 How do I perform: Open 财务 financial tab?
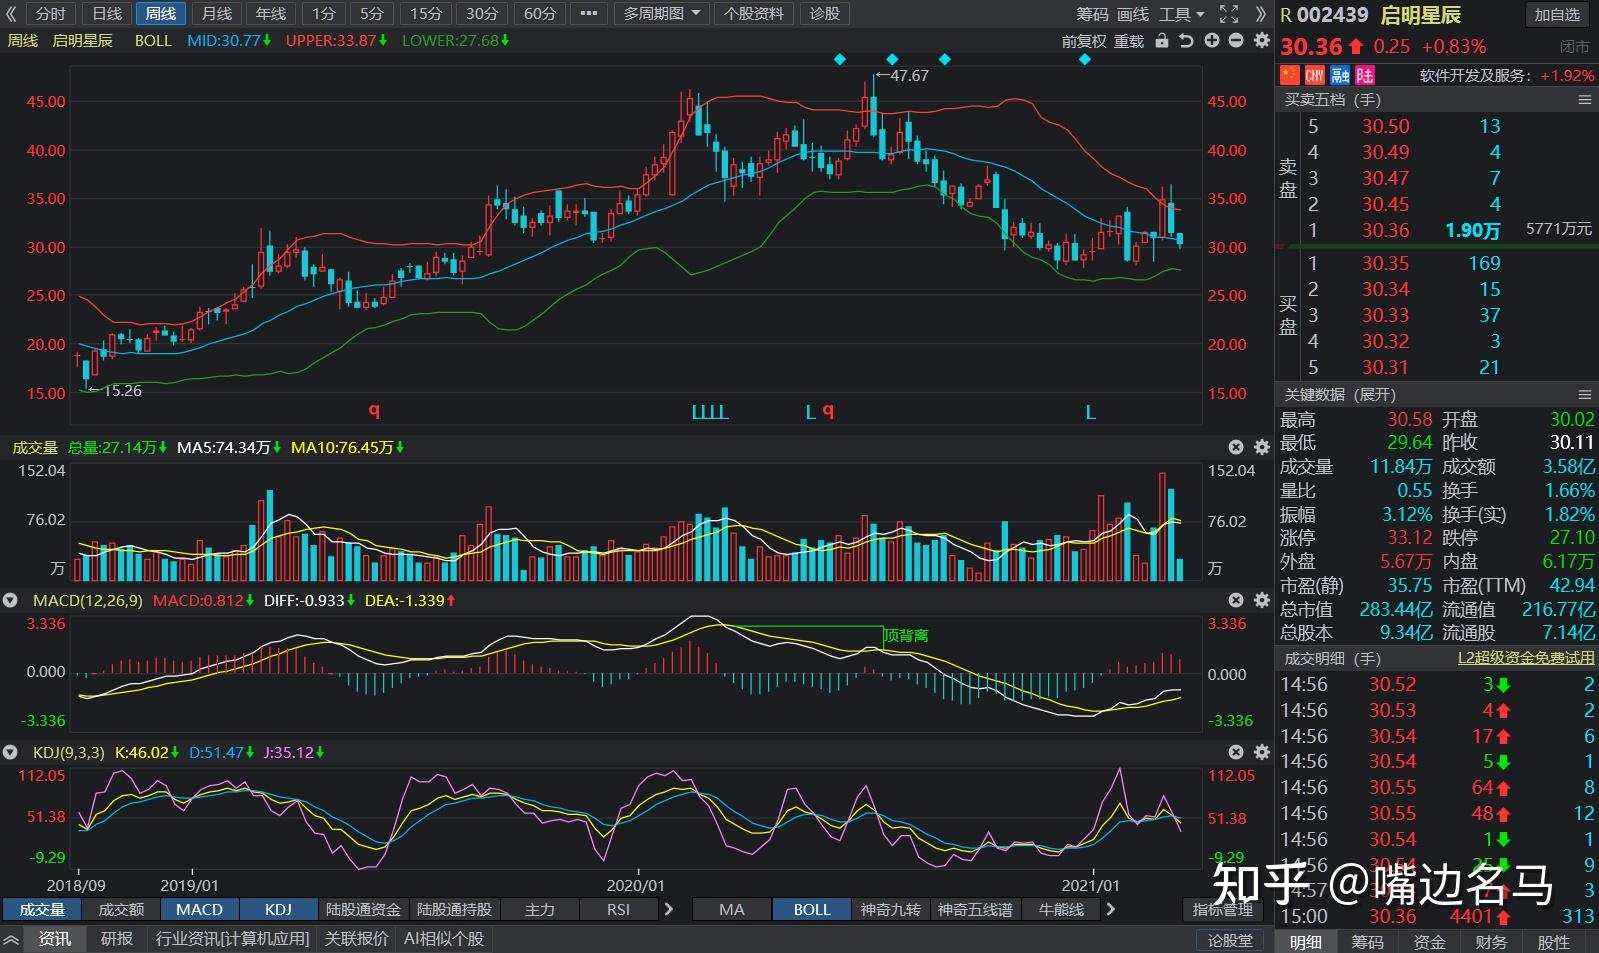coord(1490,942)
